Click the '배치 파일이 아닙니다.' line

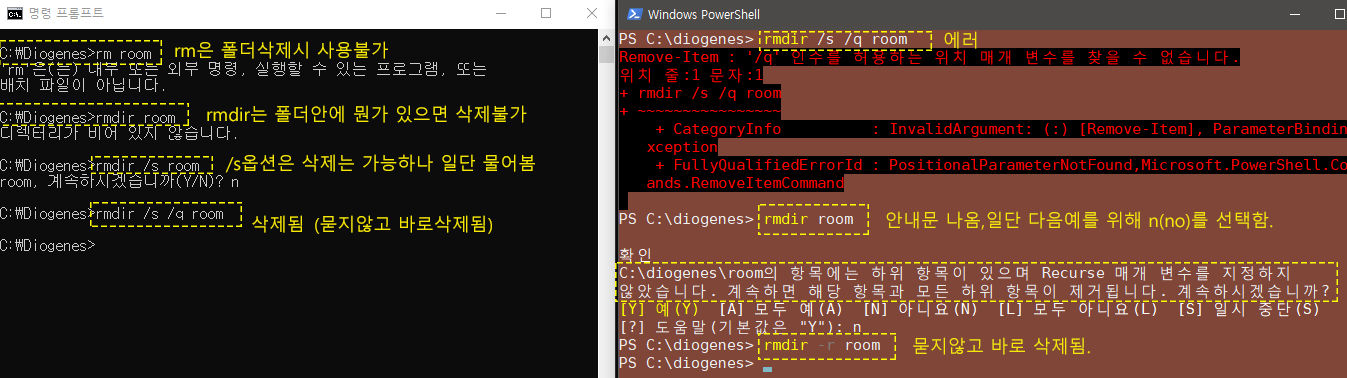point(83,85)
